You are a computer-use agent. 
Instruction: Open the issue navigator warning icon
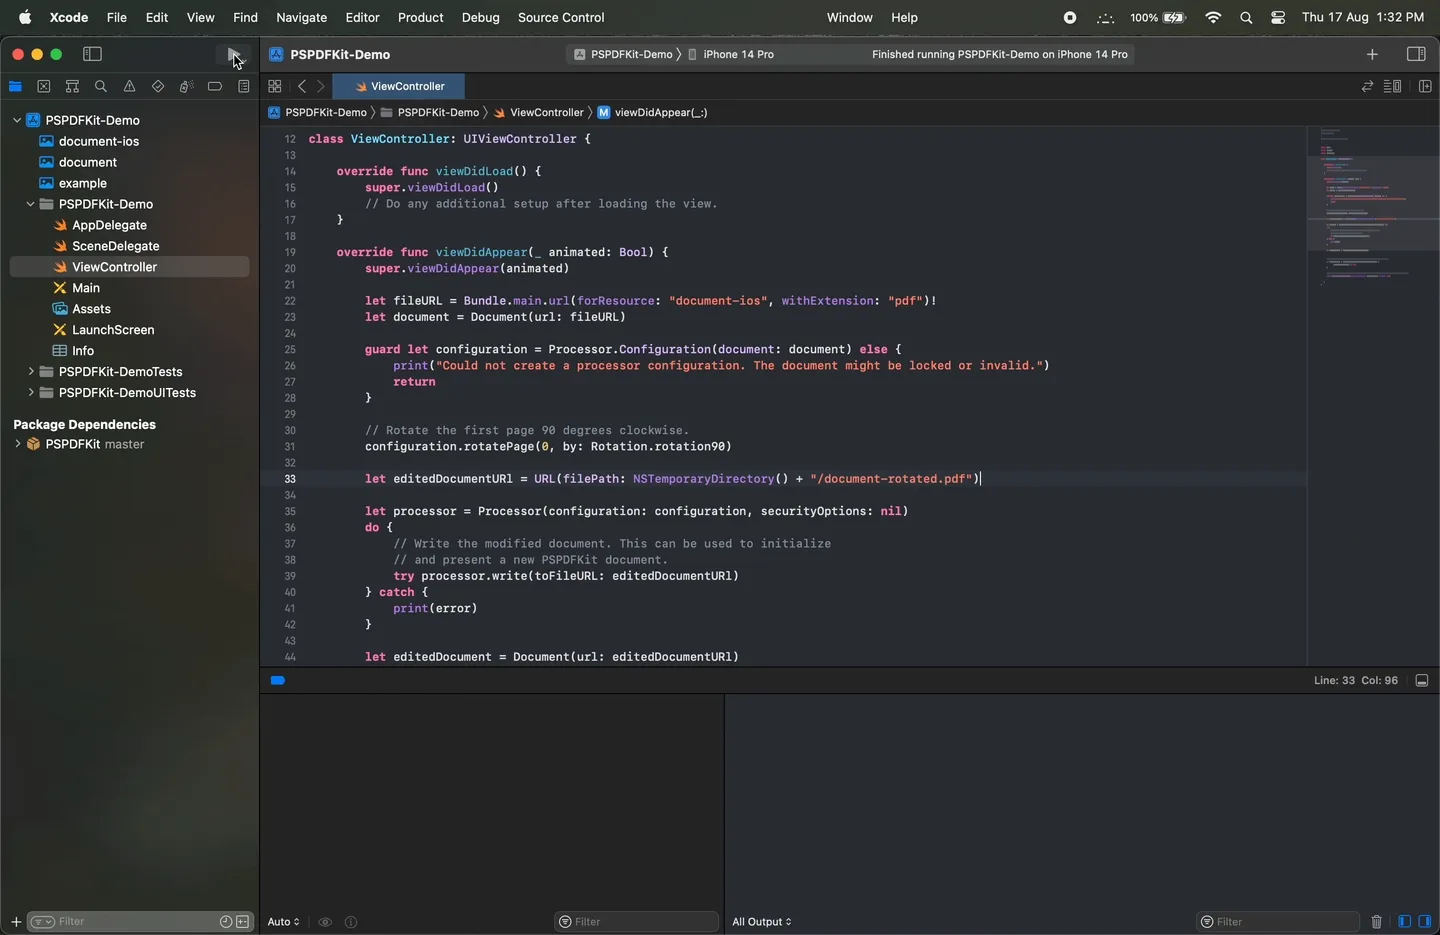click(x=129, y=87)
